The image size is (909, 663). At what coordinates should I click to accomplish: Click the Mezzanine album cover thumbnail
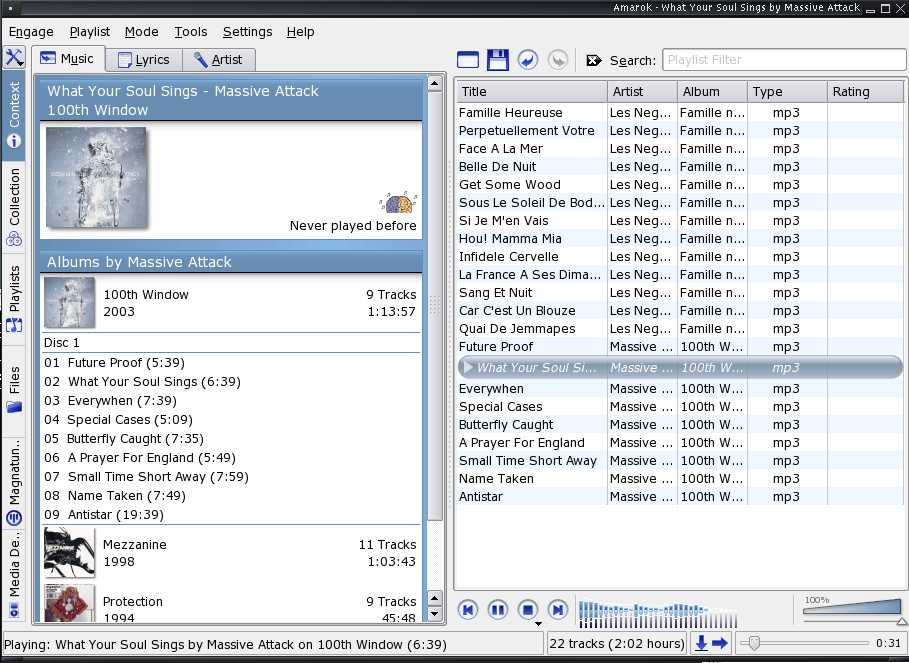tap(69, 552)
